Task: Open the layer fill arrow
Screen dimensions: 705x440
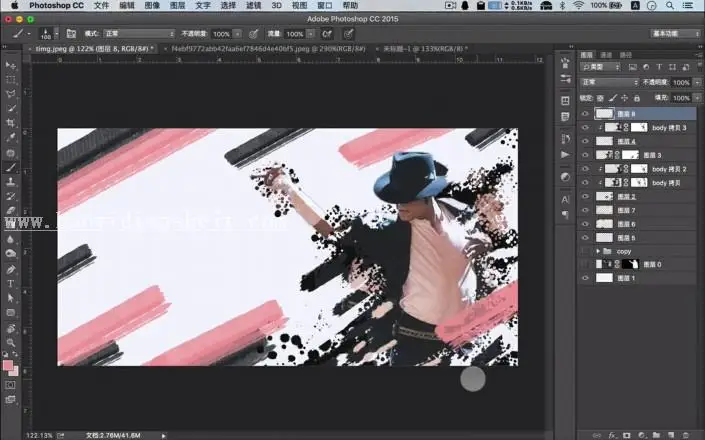Action: pos(697,98)
